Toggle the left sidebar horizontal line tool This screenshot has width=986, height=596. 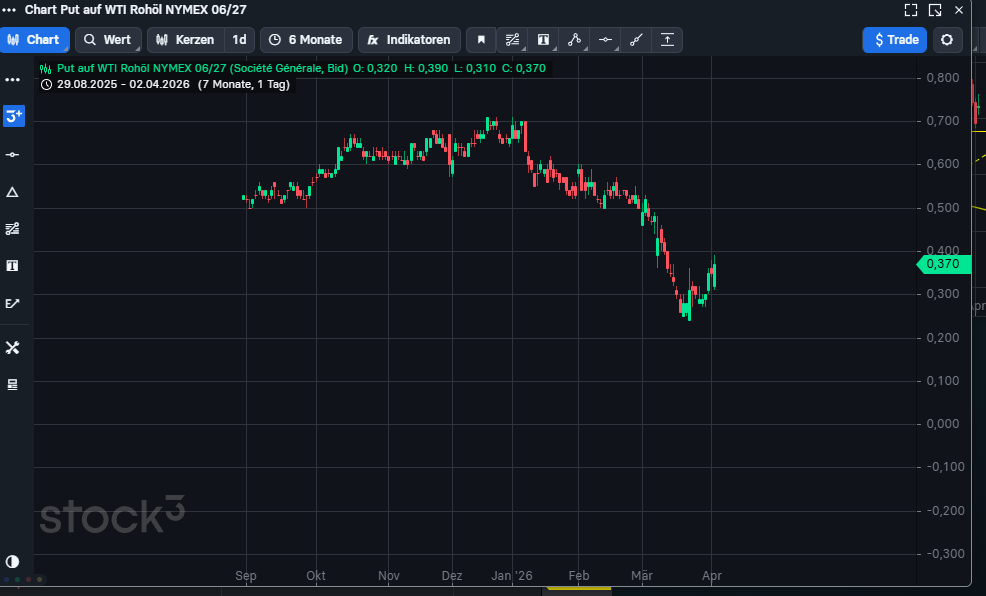(x=13, y=155)
